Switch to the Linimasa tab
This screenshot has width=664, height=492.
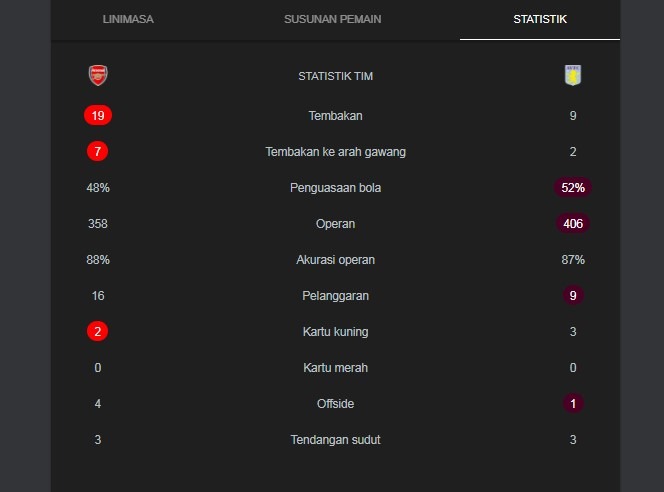pyautogui.click(x=128, y=19)
